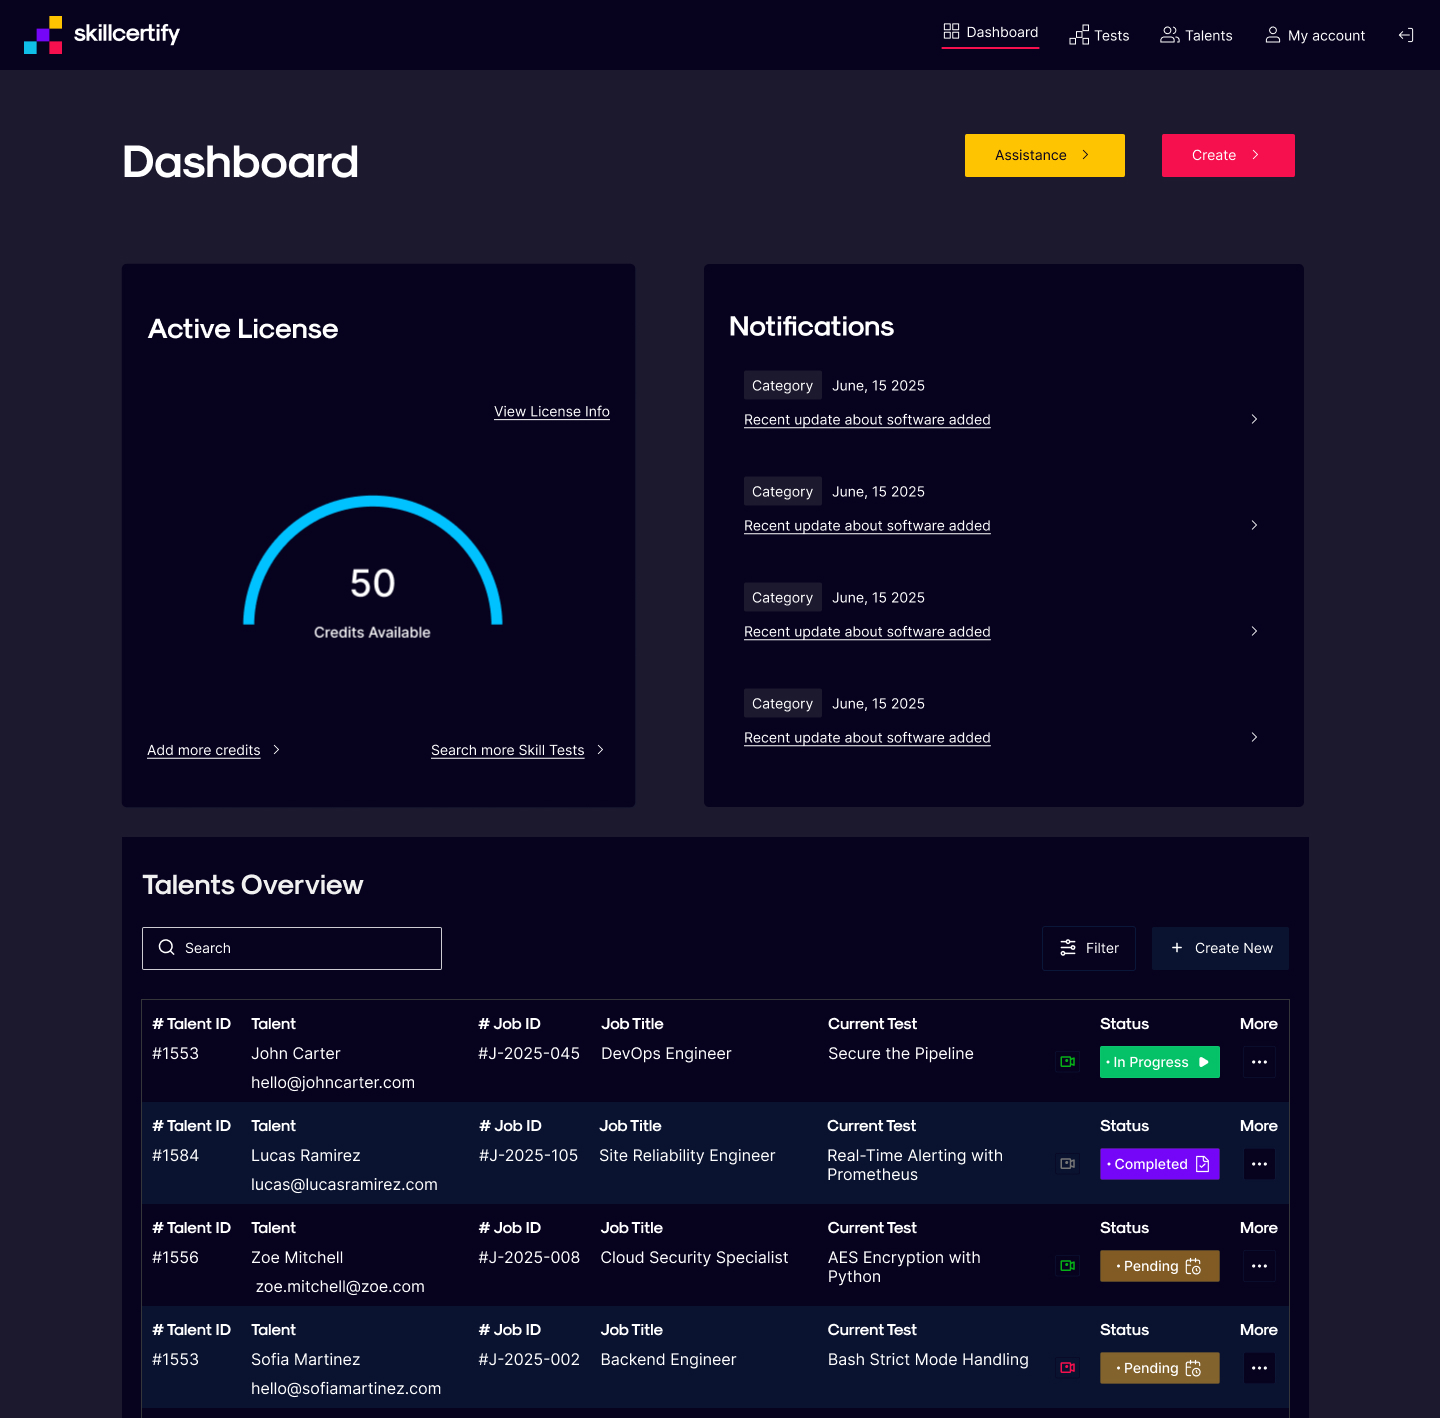Open the View License Info link

click(551, 412)
